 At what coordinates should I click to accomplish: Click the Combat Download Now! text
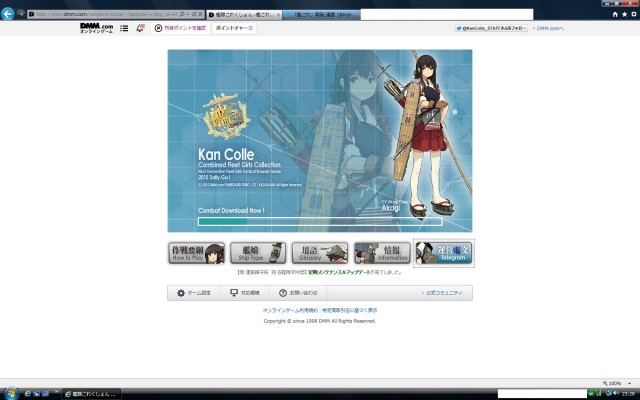(x=231, y=211)
